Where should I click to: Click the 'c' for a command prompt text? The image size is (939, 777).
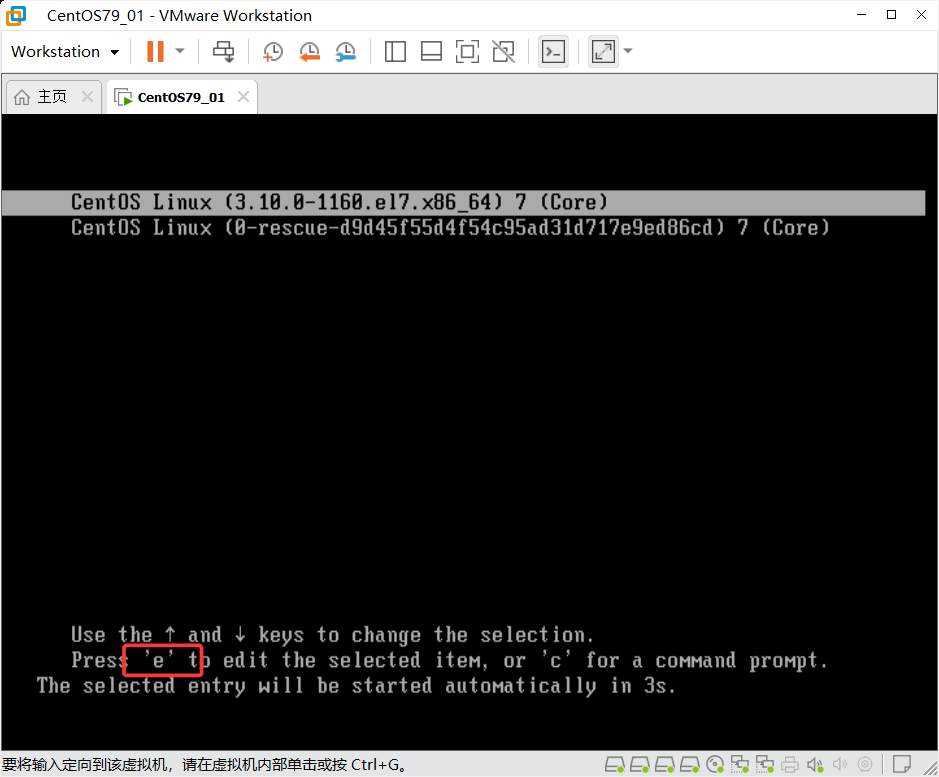point(683,660)
